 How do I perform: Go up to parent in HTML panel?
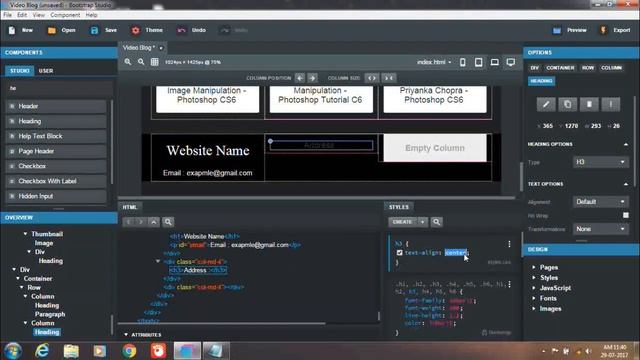153,222
